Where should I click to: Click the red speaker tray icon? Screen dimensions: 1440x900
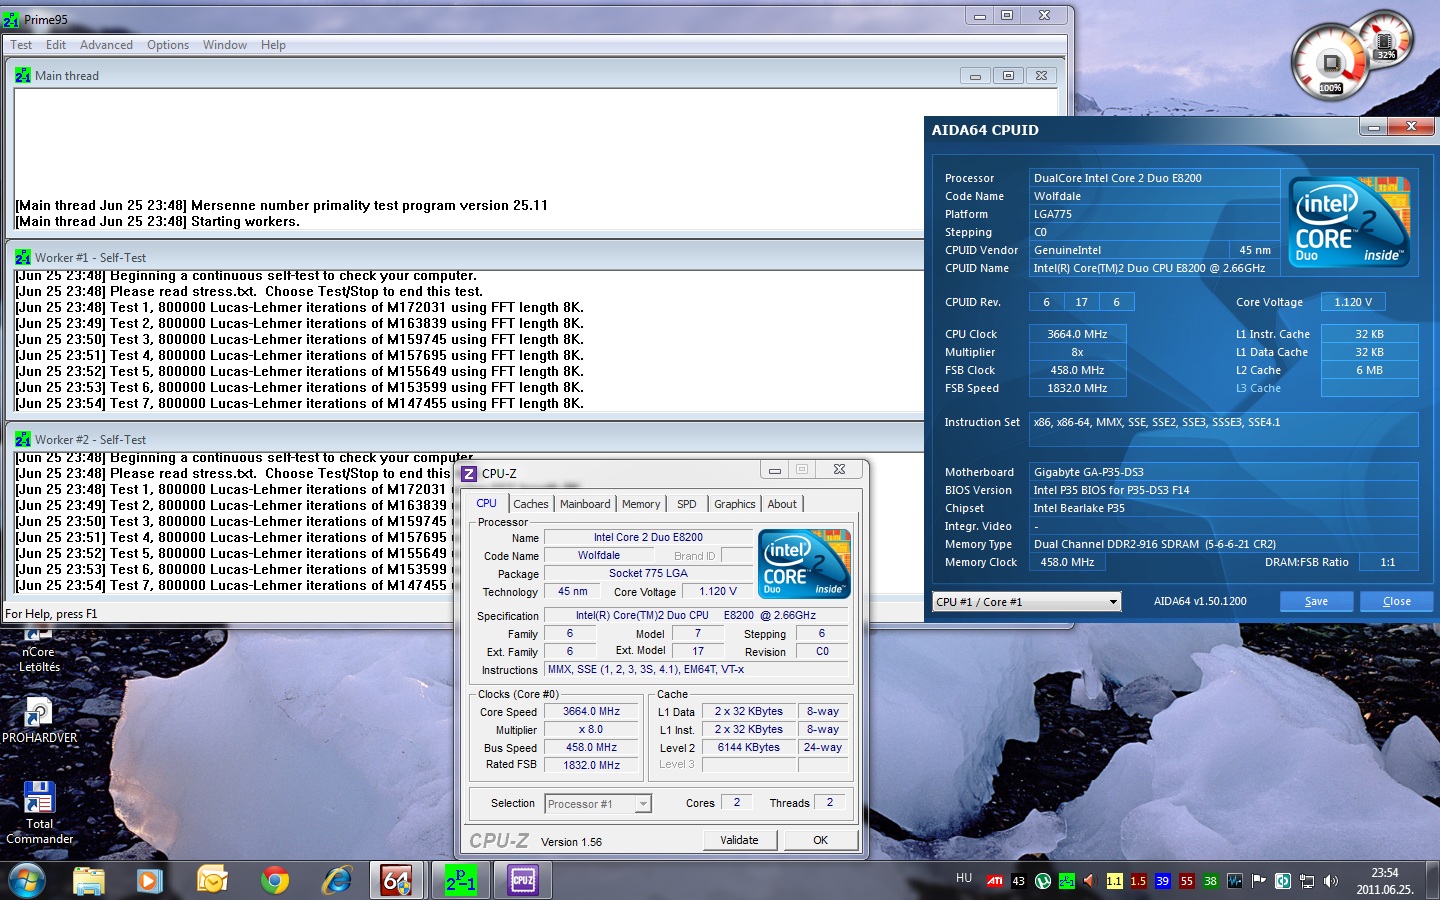point(1090,881)
